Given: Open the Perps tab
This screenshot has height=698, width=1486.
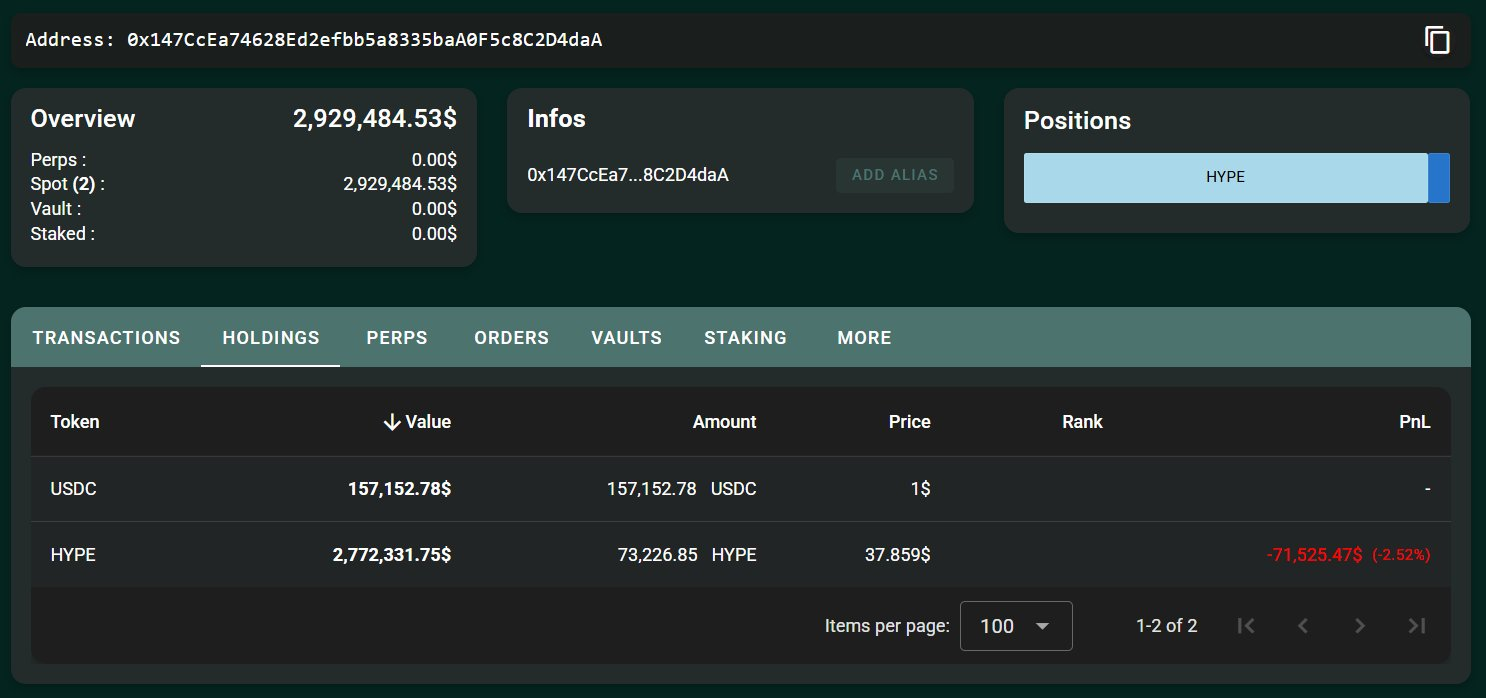Looking at the screenshot, I should point(397,338).
